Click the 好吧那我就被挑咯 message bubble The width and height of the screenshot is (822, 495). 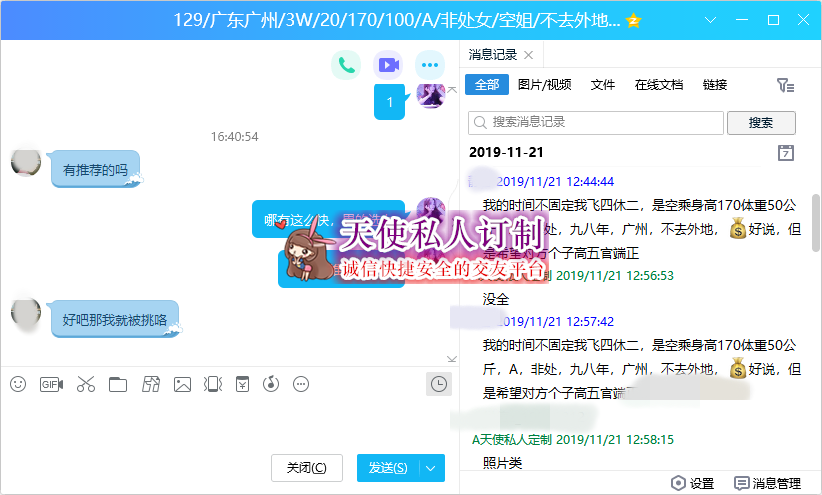tap(115, 319)
